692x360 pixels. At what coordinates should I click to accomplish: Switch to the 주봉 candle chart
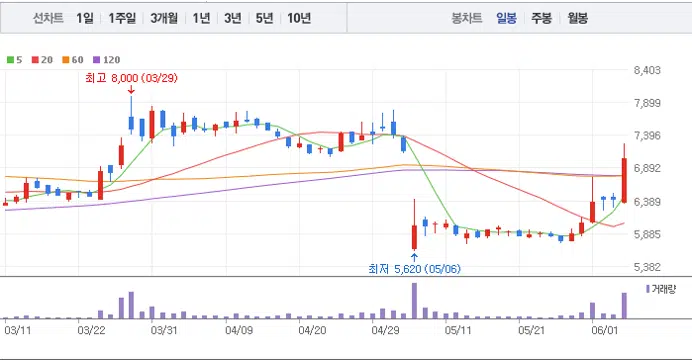coord(542,18)
